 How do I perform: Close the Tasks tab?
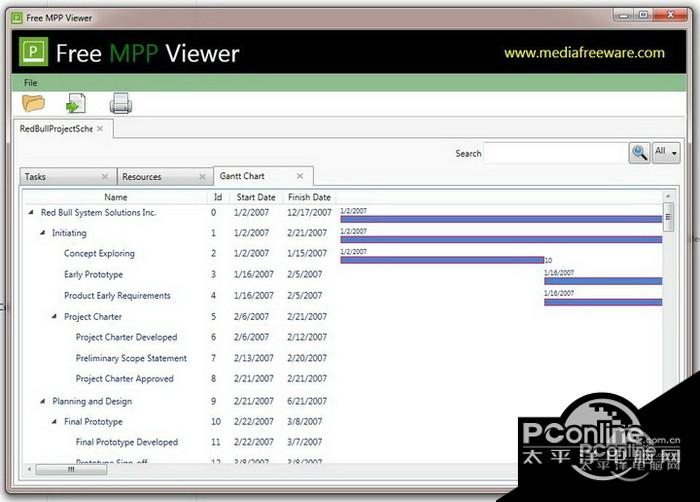click(105, 176)
